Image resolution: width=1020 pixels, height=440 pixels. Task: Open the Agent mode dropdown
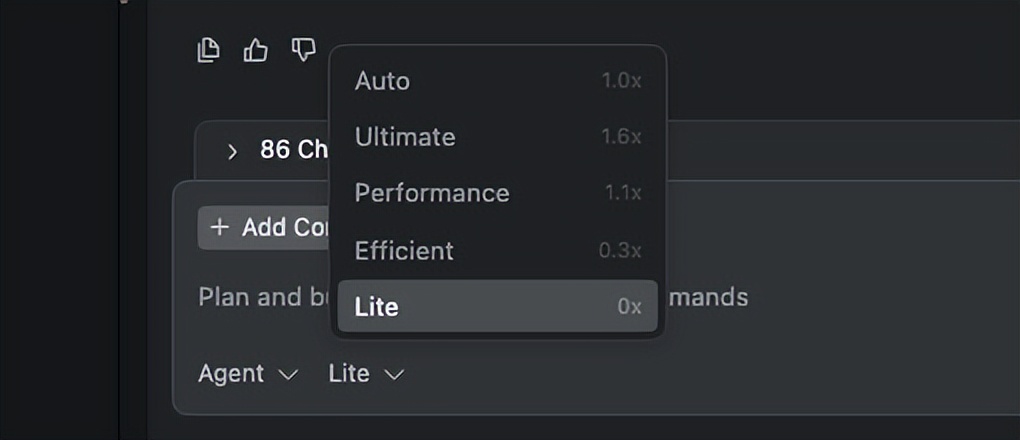click(x=247, y=374)
